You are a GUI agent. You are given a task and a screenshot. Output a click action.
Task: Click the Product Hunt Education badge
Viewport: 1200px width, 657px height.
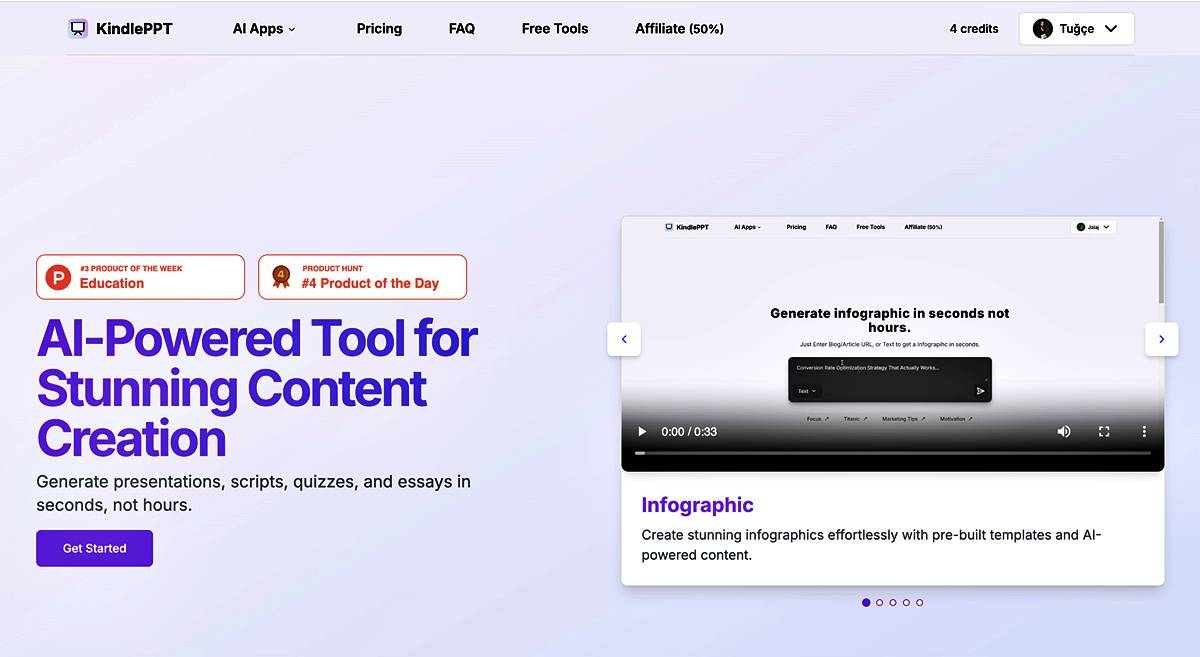tap(140, 277)
